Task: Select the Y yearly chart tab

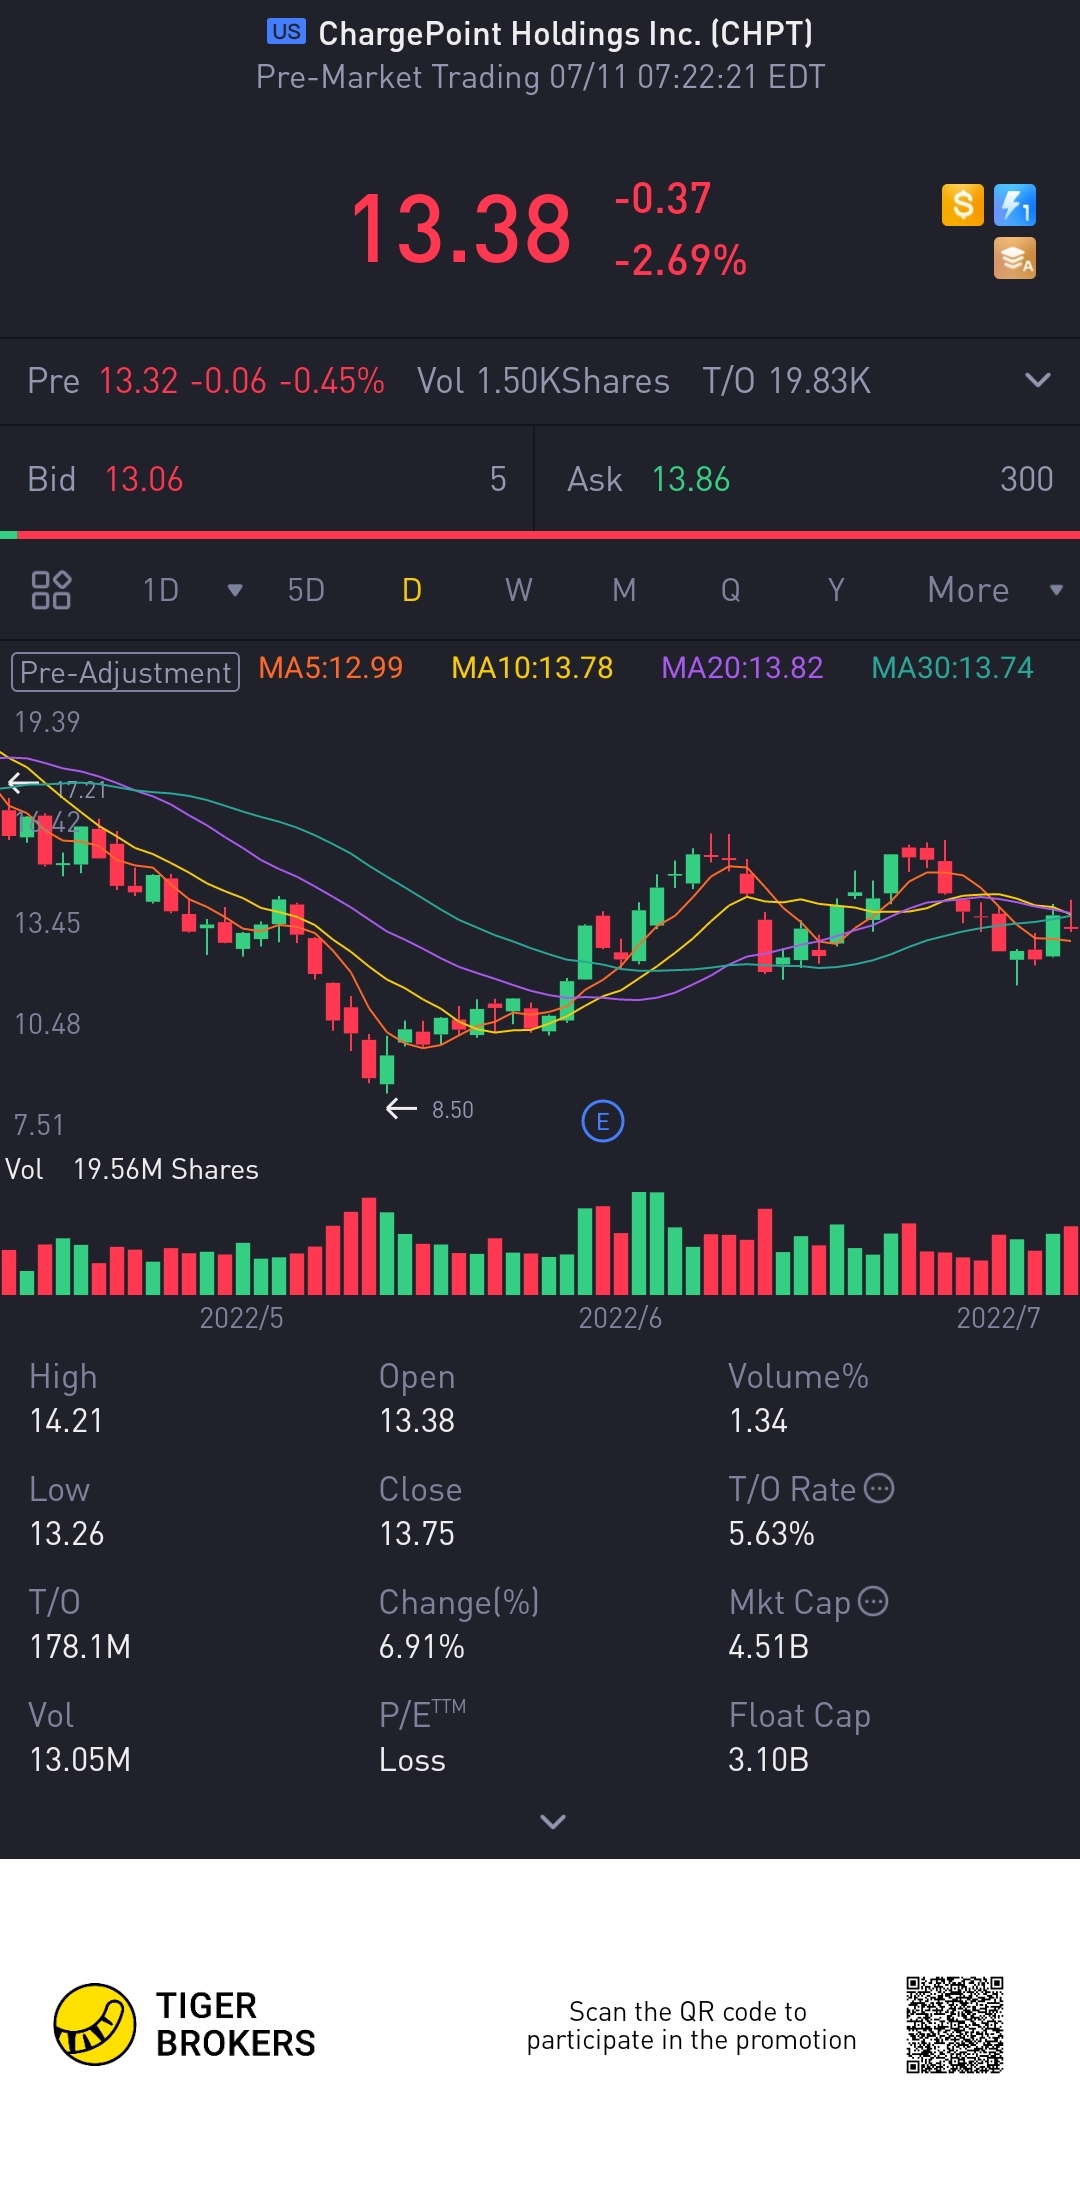Action: [x=837, y=590]
